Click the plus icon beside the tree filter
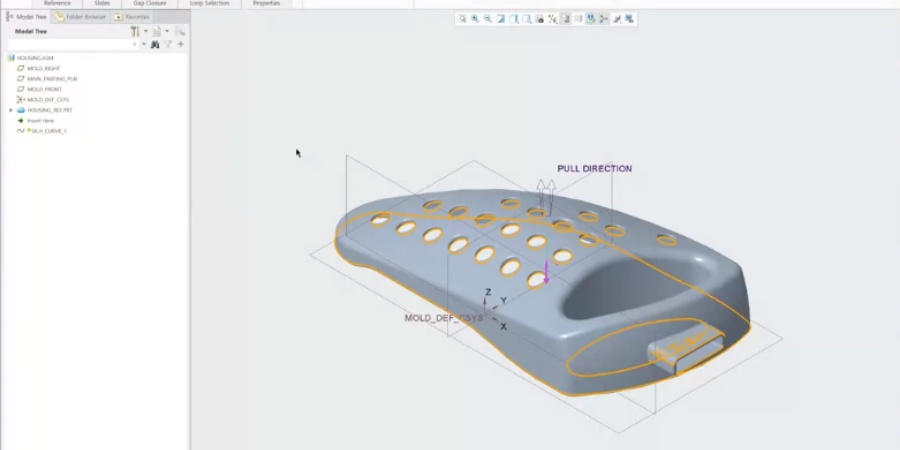900x450 pixels. (x=181, y=44)
